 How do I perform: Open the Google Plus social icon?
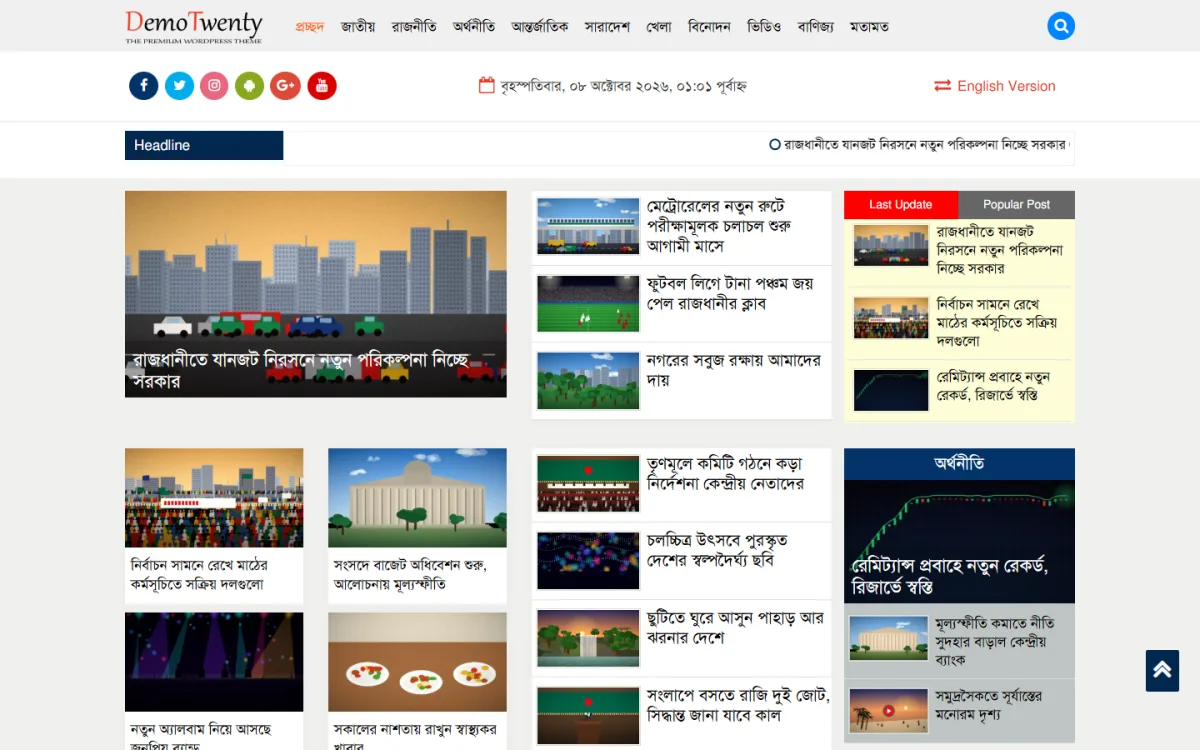(285, 86)
